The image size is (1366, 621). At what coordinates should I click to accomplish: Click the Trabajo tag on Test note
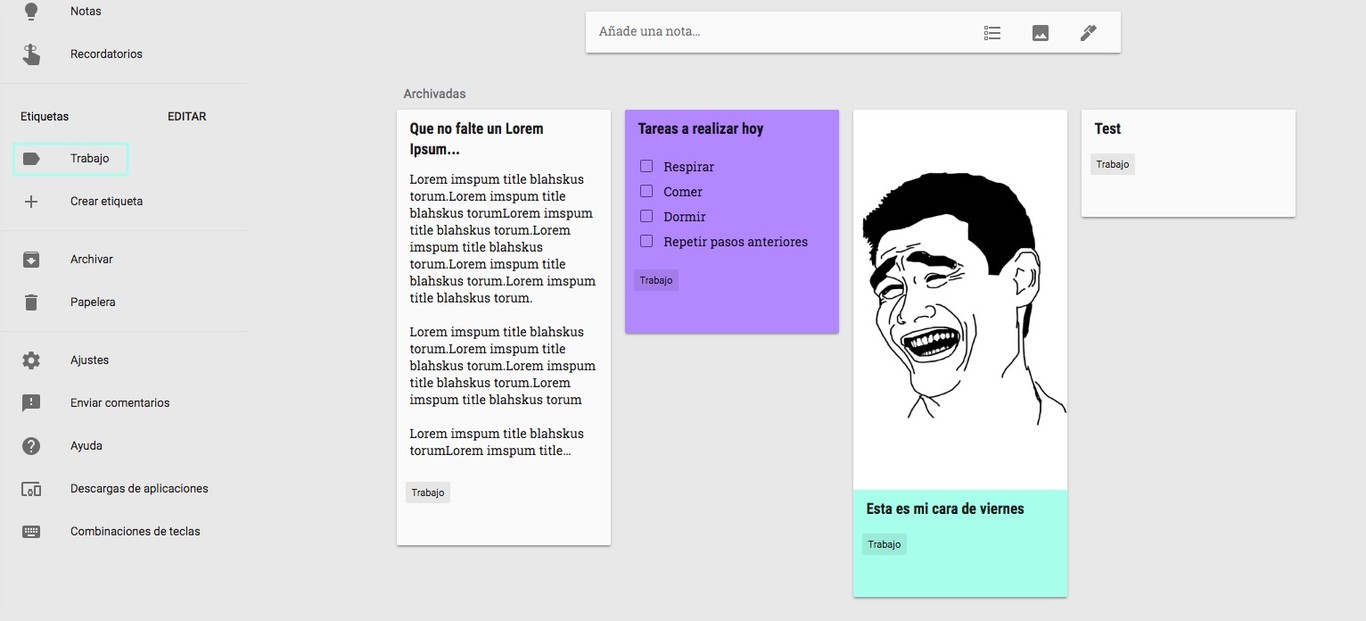tap(1112, 164)
